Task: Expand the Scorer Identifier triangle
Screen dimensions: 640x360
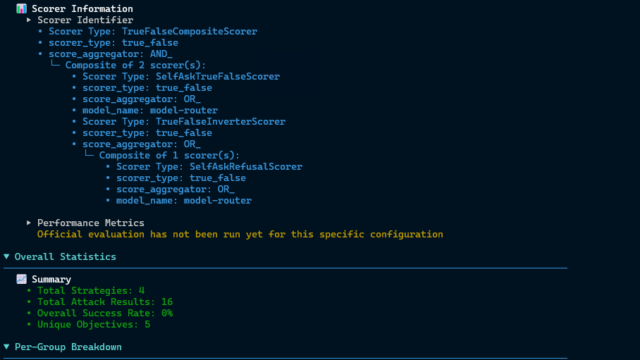Action: tap(29, 20)
